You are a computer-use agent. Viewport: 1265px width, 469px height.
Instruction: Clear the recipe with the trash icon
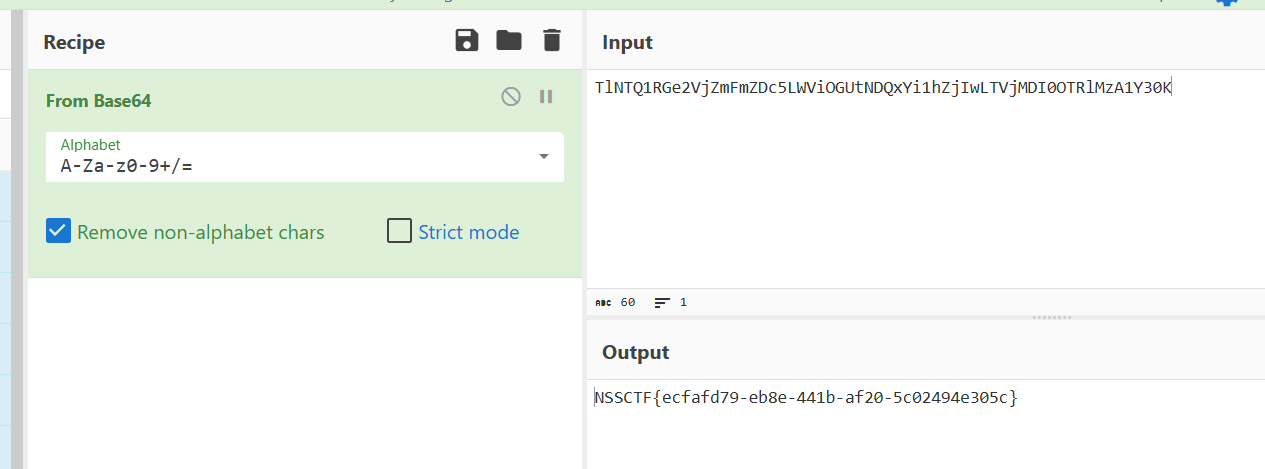(x=552, y=41)
